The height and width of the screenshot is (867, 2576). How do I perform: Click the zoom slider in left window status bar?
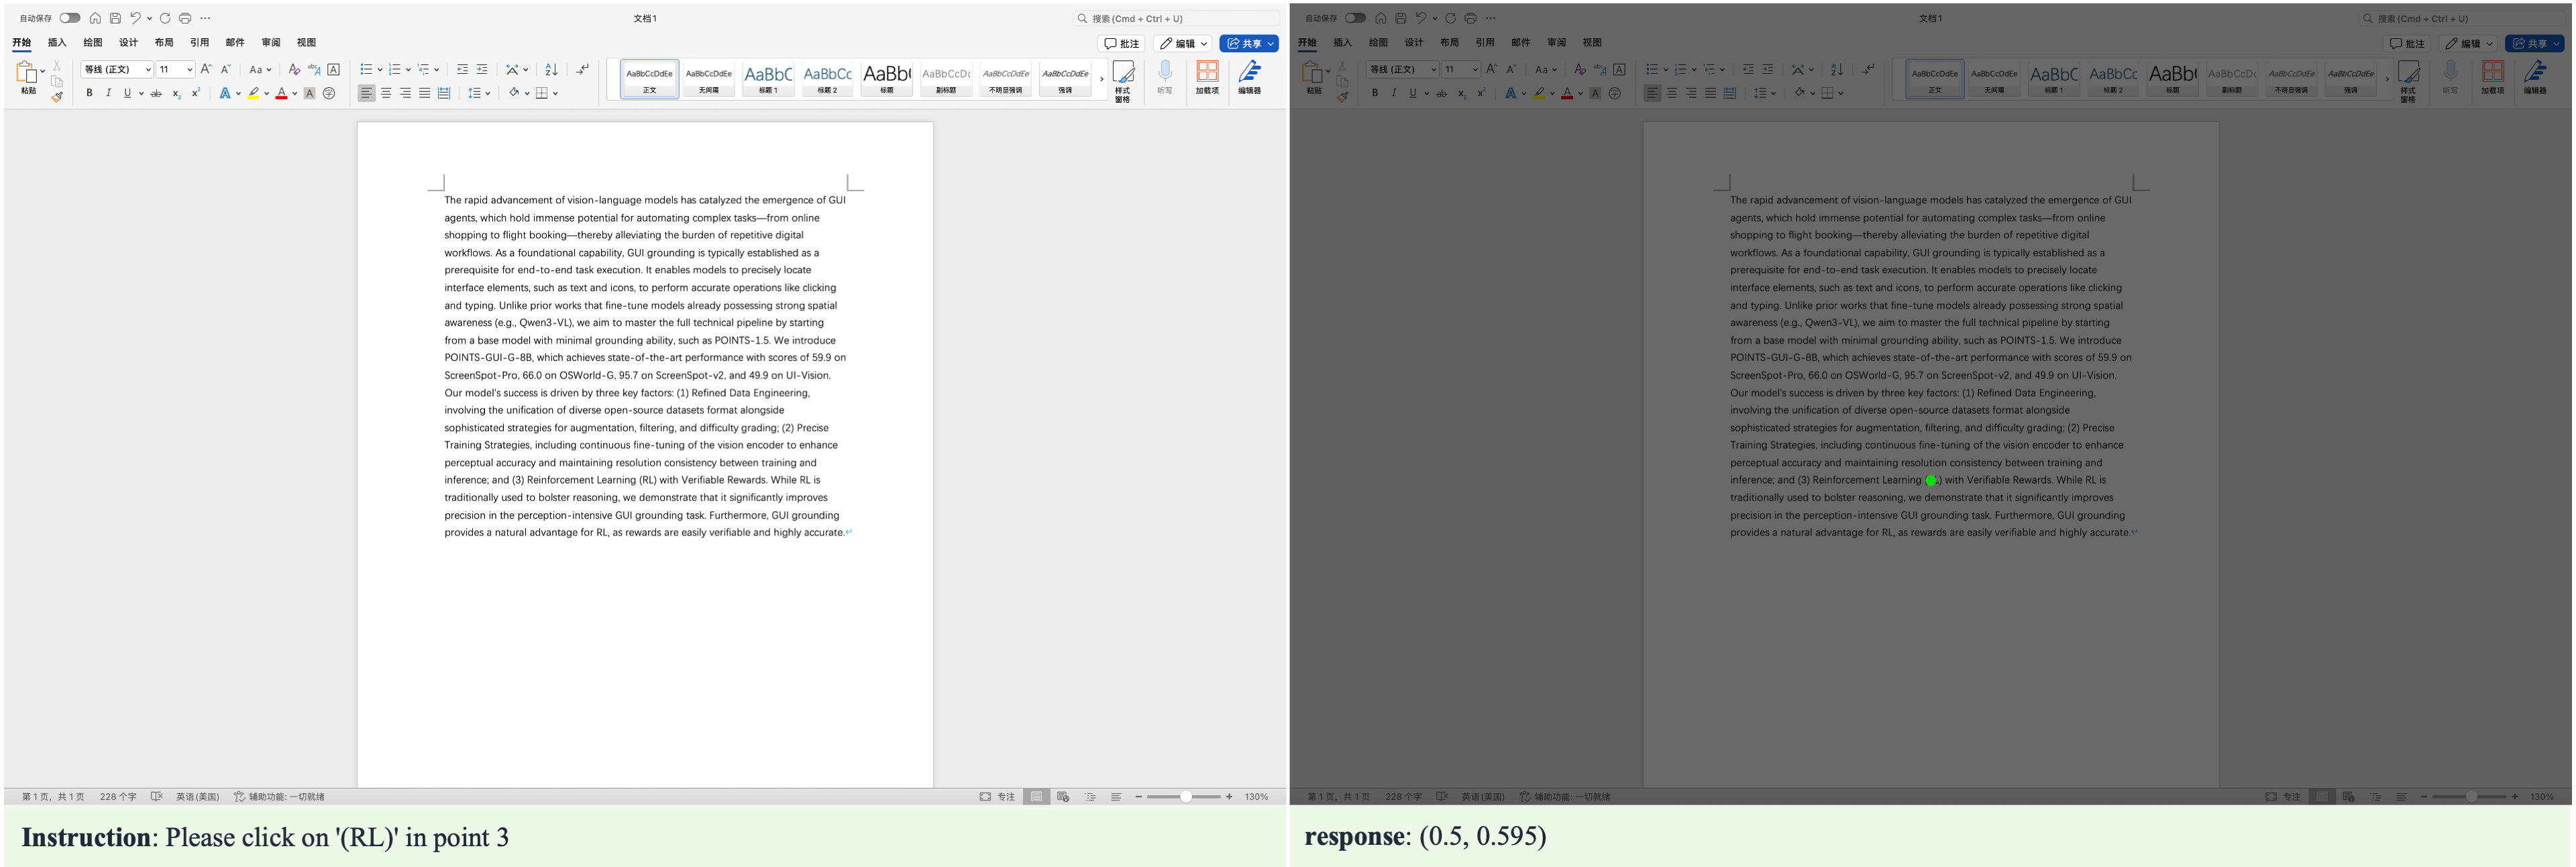(1185, 797)
